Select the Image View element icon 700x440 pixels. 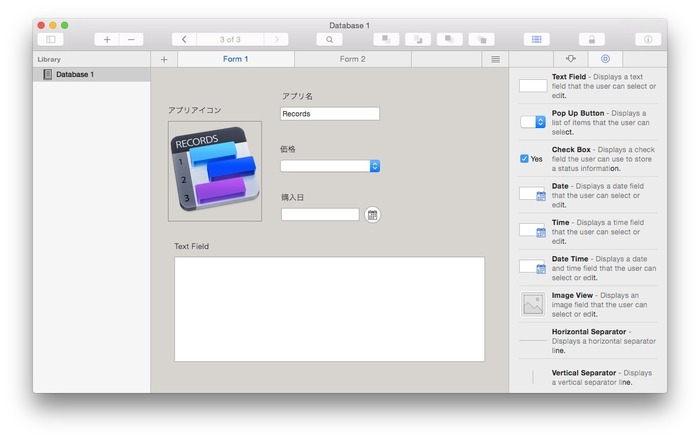[533, 304]
